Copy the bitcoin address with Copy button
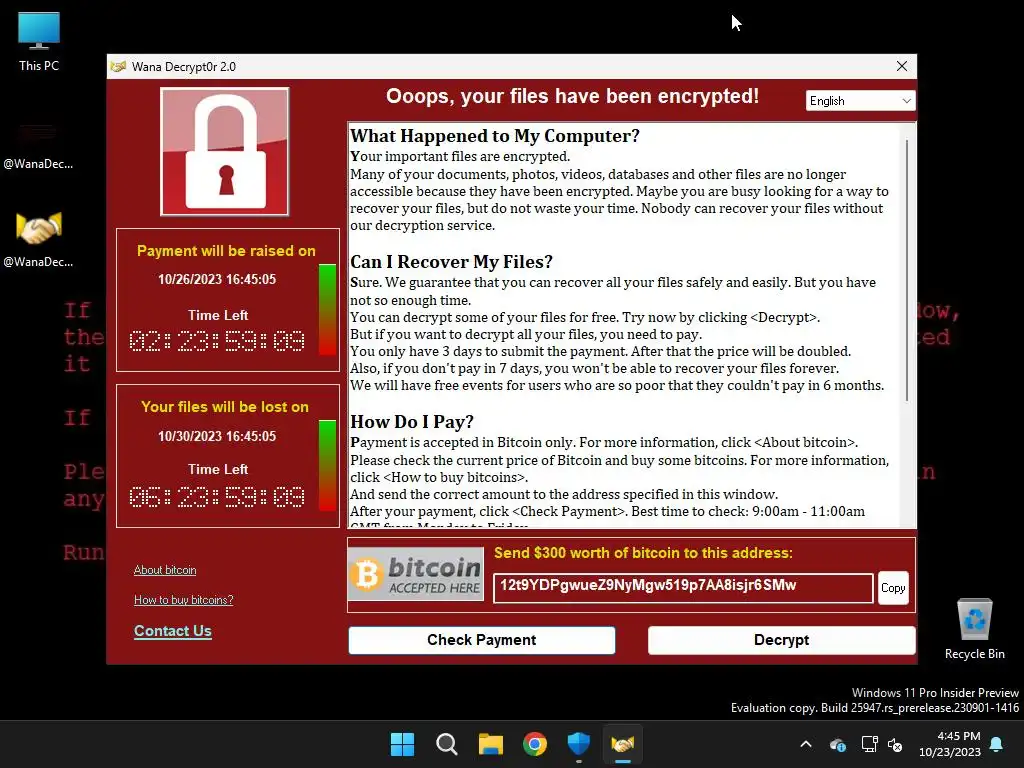 (893, 588)
